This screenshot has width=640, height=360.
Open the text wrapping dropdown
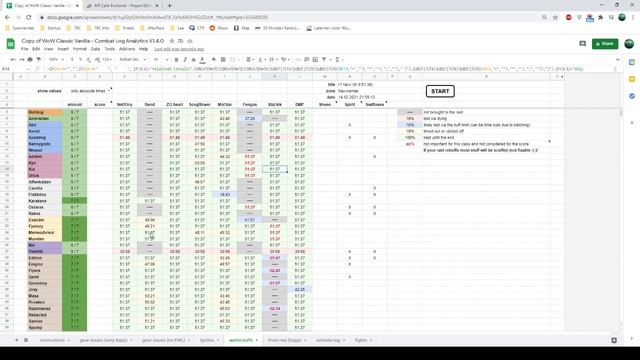pos(273,60)
